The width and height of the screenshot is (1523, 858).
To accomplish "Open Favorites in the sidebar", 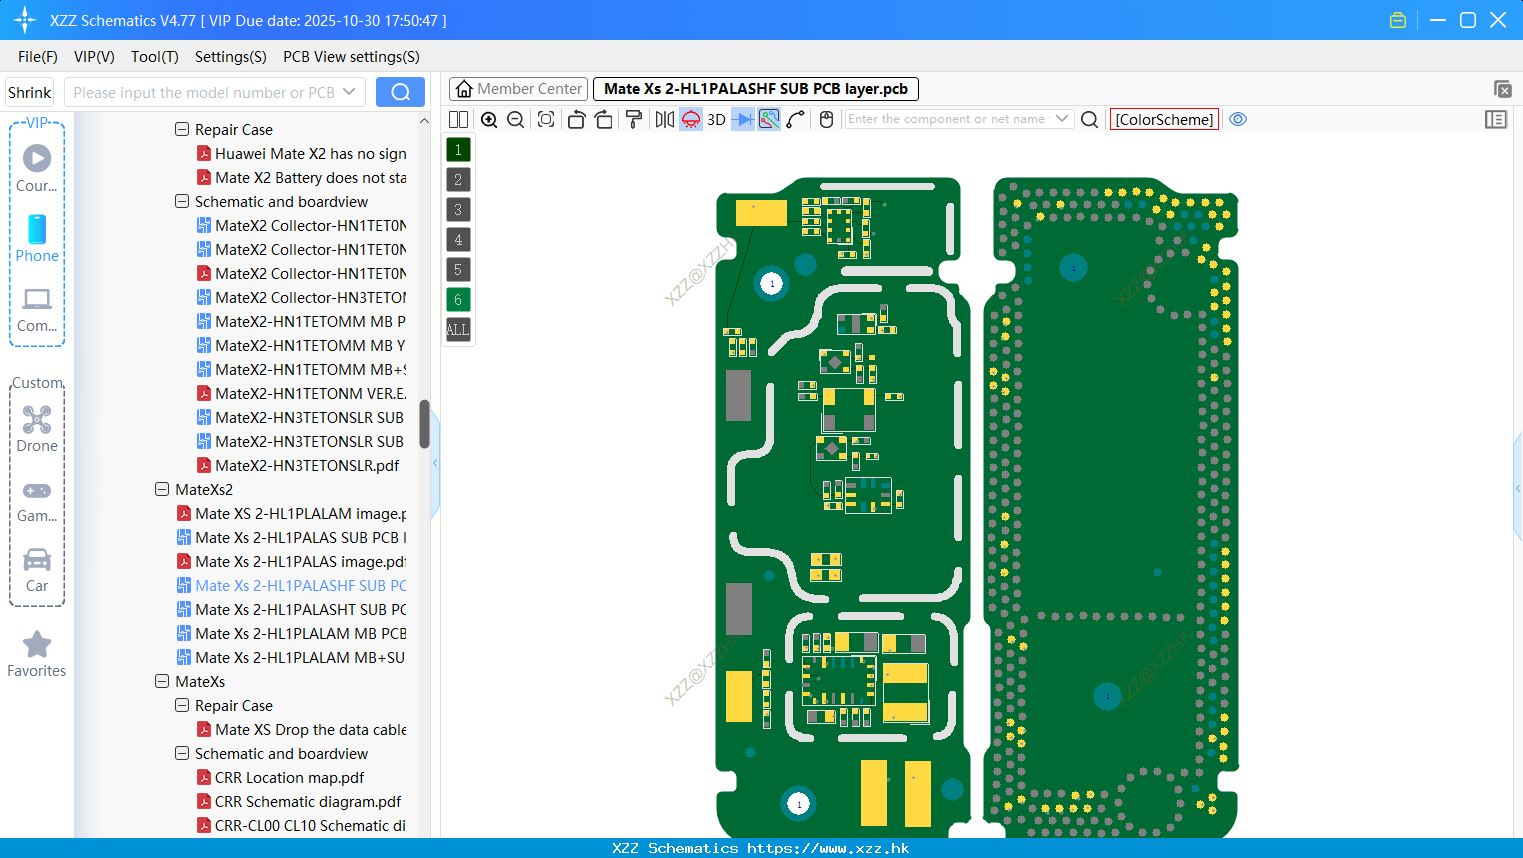I will tap(37, 654).
